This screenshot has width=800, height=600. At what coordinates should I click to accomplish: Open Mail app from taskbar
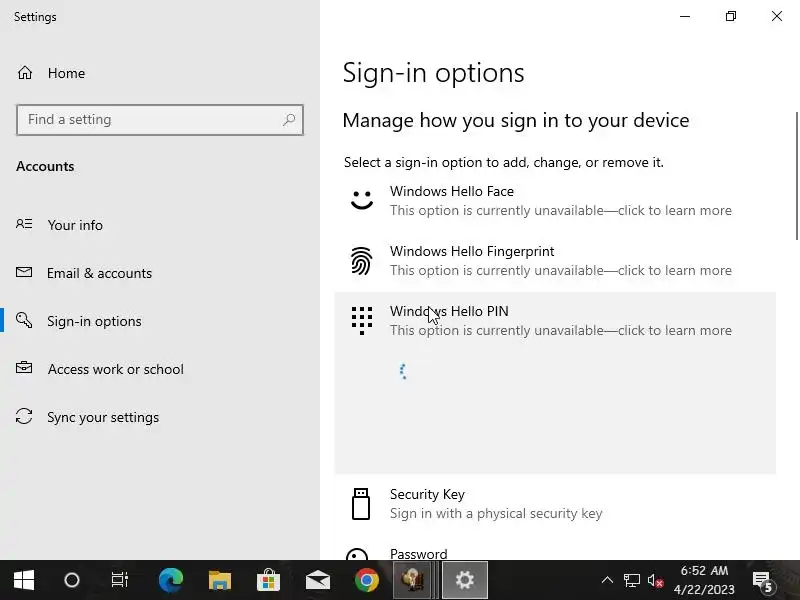coord(317,580)
